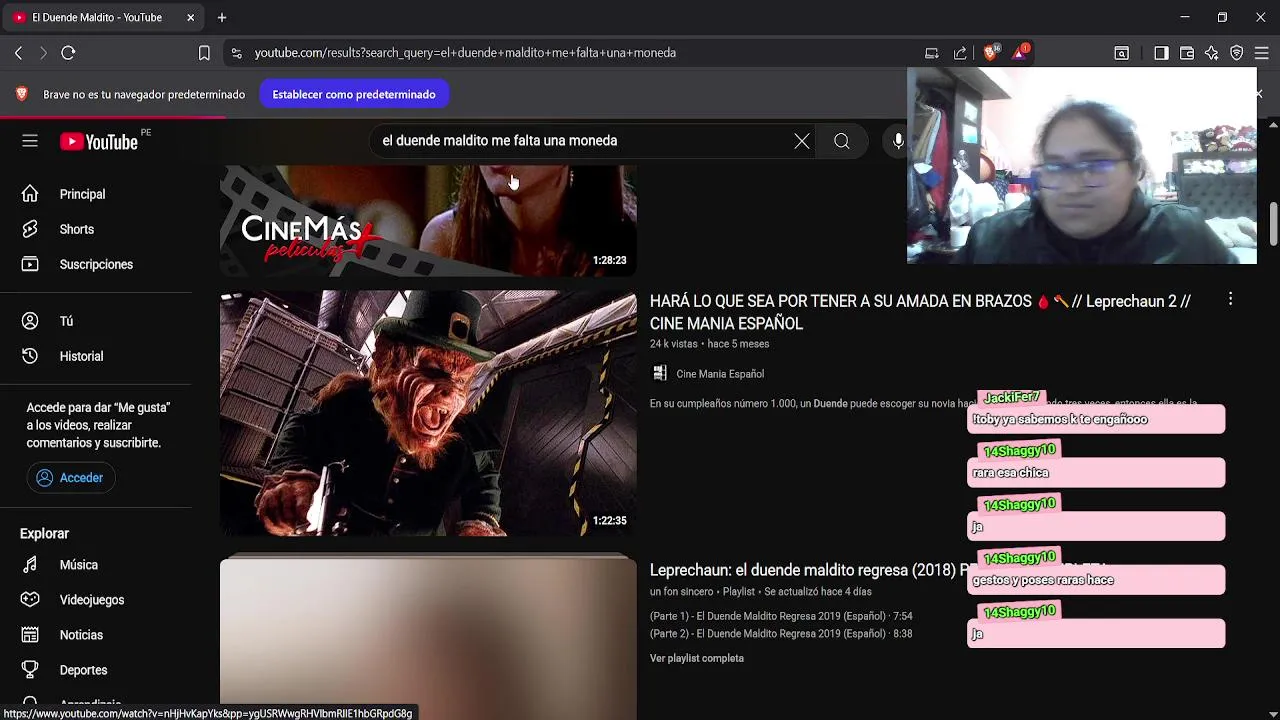View site settings icon beside the URL
The image size is (1280, 720).
tap(236, 53)
